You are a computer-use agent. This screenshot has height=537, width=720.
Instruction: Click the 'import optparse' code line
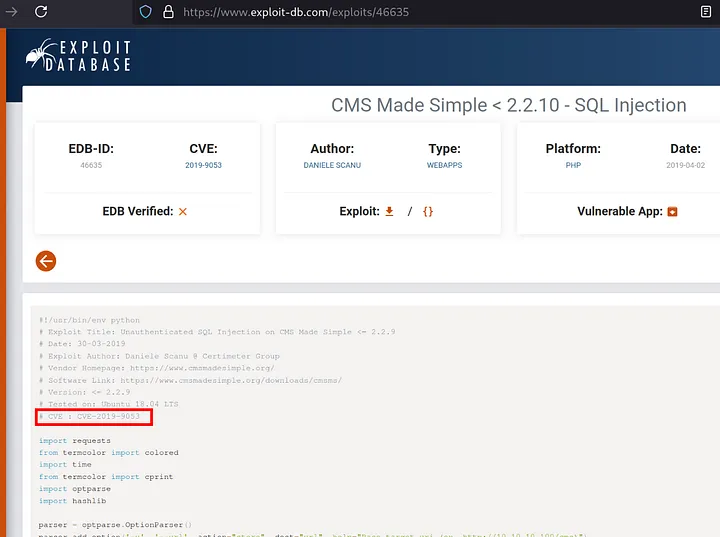74,489
